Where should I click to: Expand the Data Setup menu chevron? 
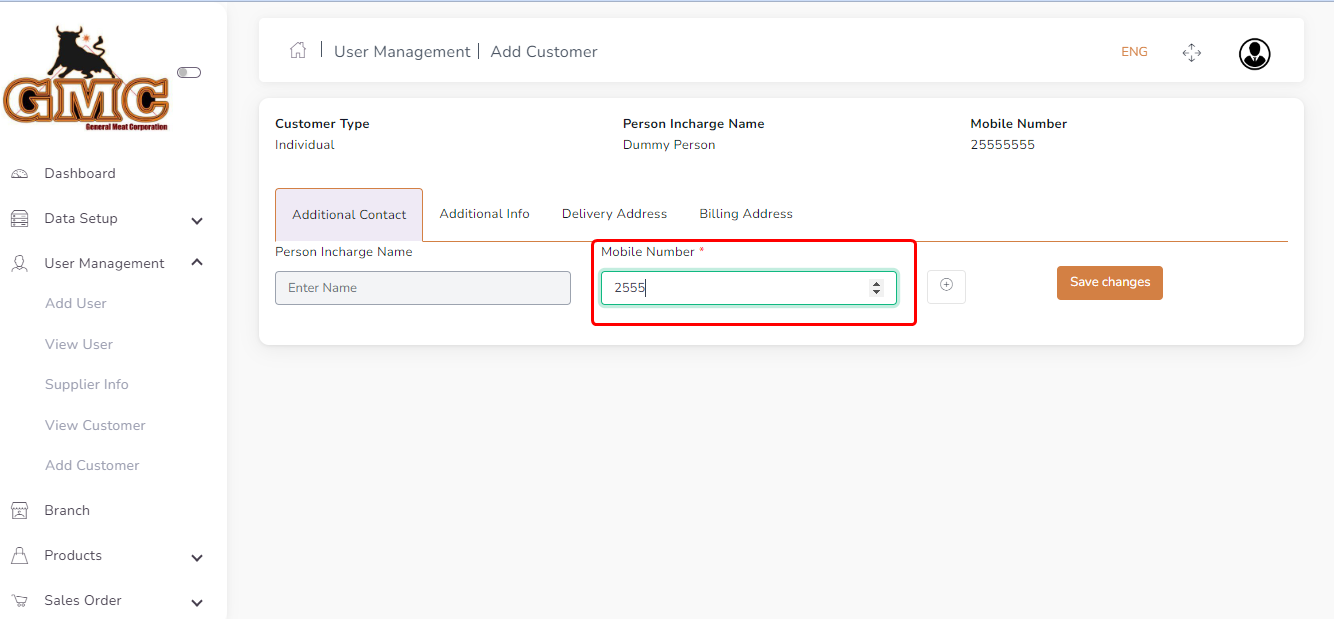click(x=197, y=220)
